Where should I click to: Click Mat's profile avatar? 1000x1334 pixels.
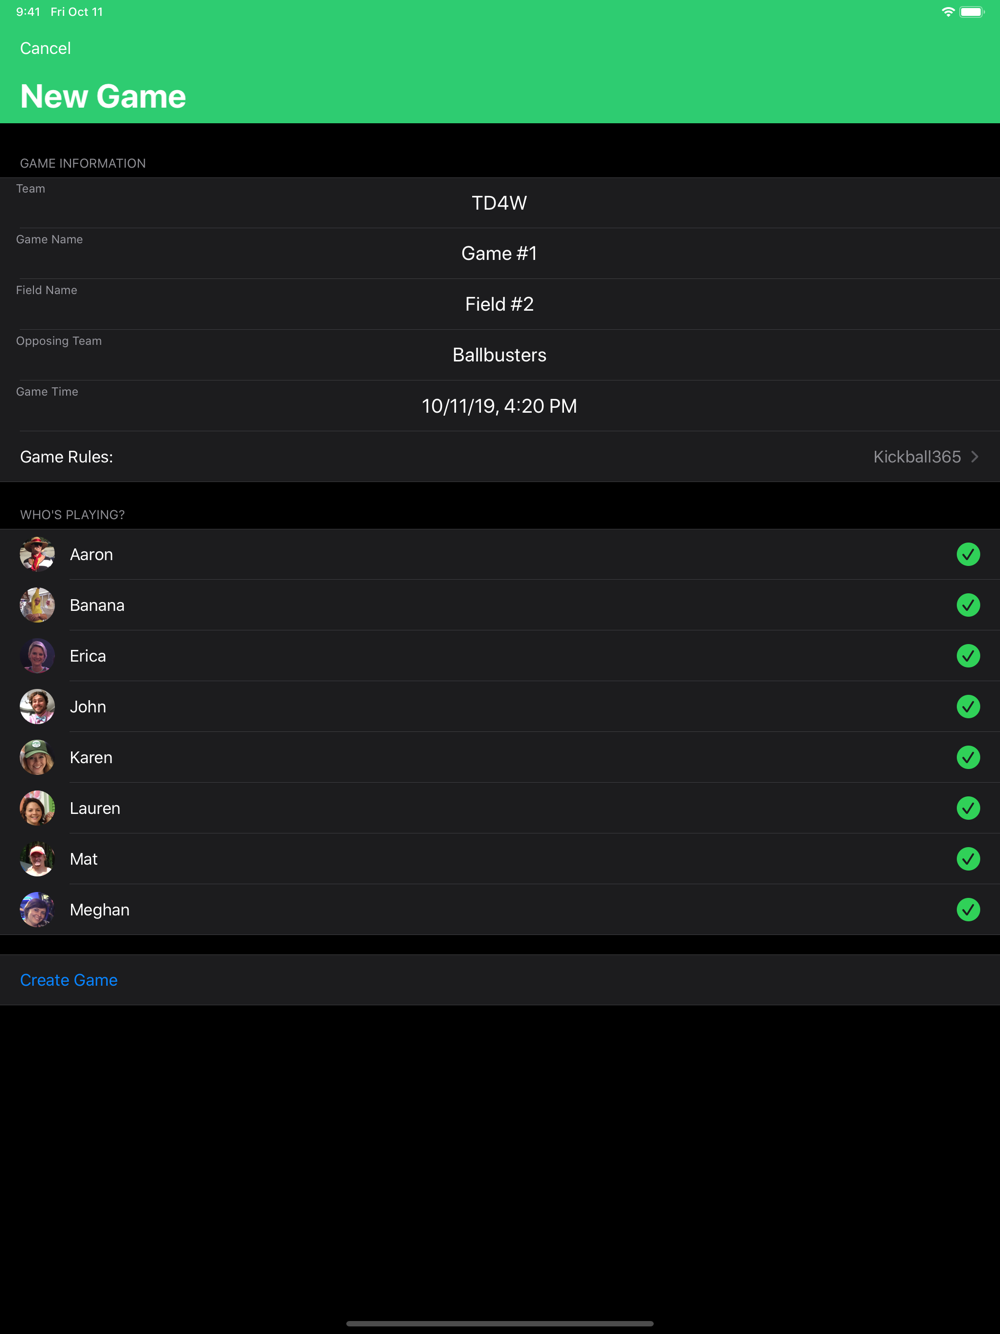[37, 859]
